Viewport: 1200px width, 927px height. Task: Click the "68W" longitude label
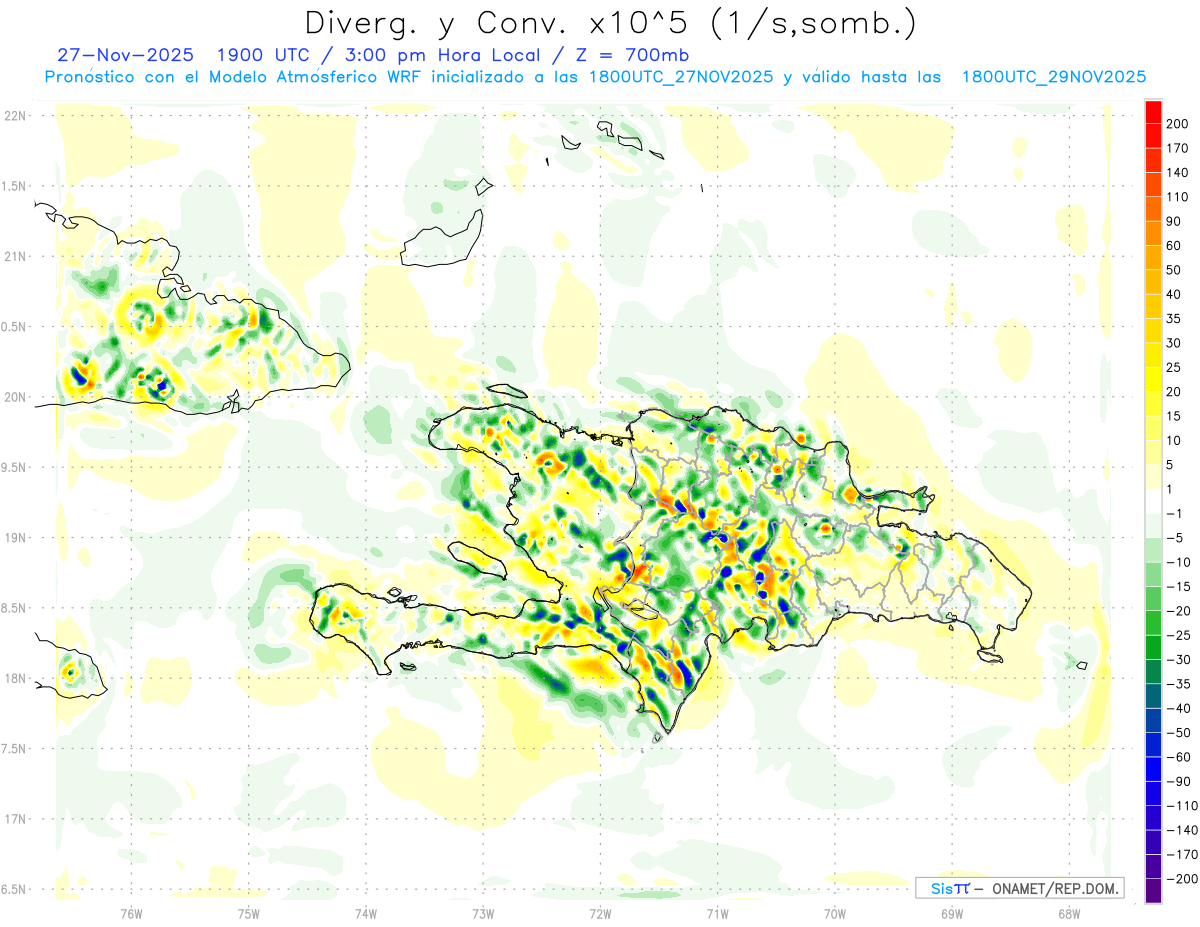1069,913
